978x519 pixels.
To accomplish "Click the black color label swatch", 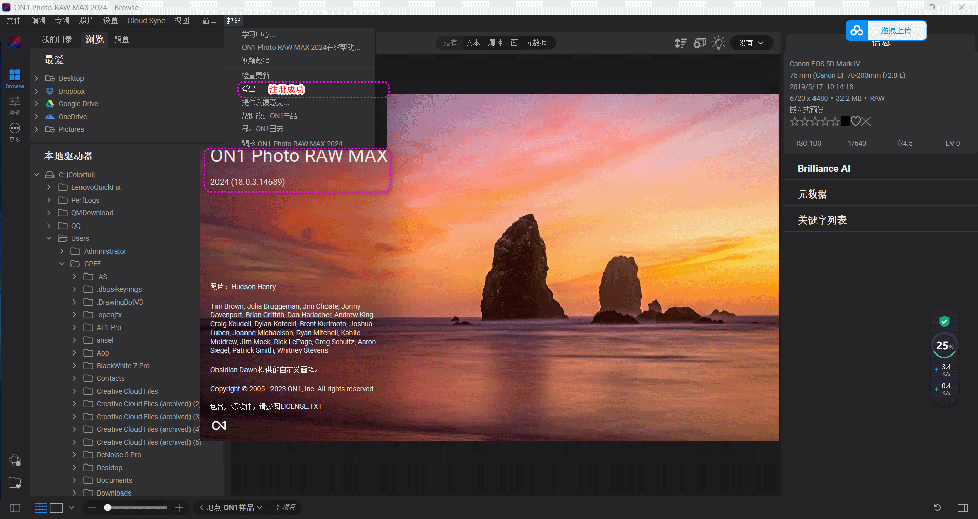I will click(x=845, y=122).
